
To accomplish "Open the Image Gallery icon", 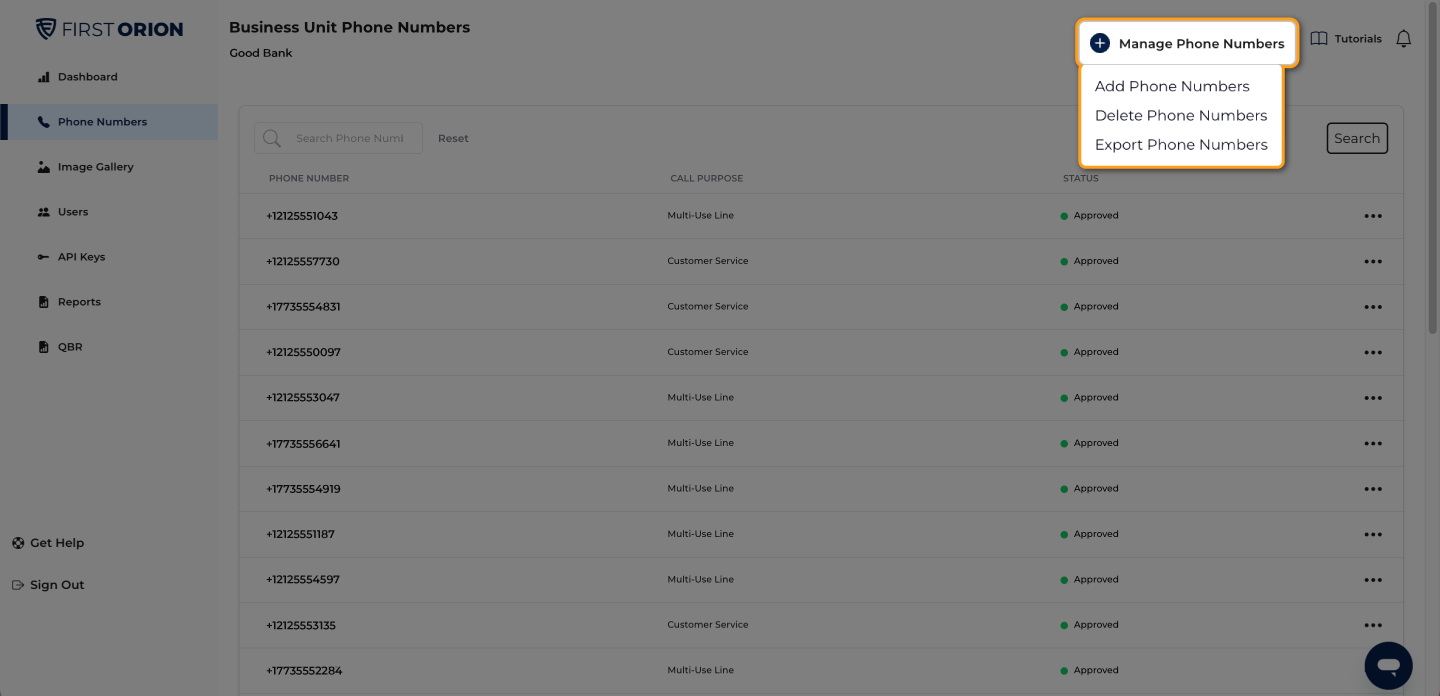I will coord(43,167).
